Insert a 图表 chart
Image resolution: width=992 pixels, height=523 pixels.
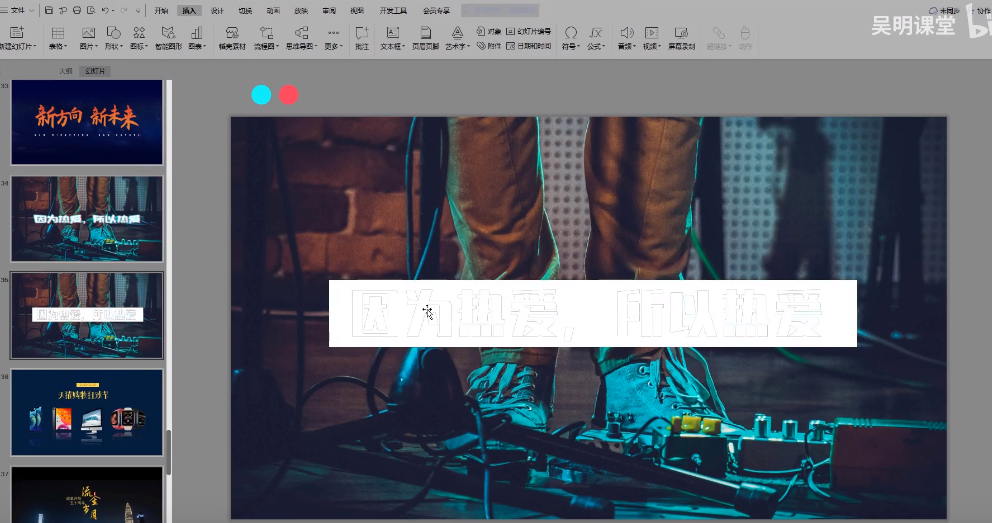tap(197, 38)
